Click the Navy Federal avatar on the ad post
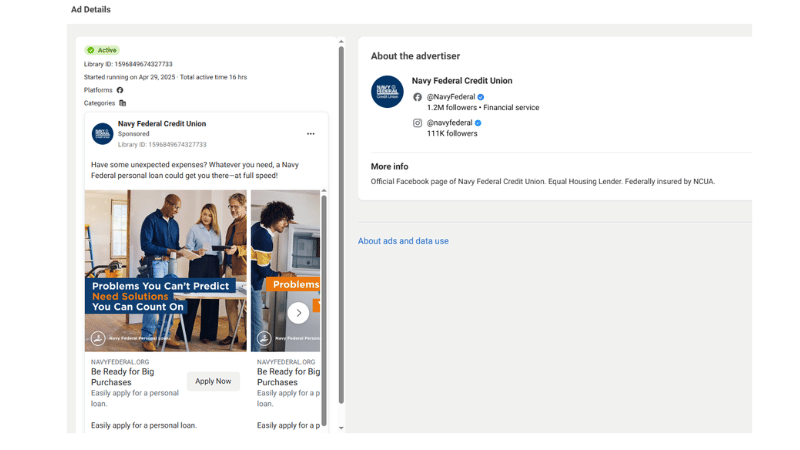800x450 pixels. coord(102,134)
